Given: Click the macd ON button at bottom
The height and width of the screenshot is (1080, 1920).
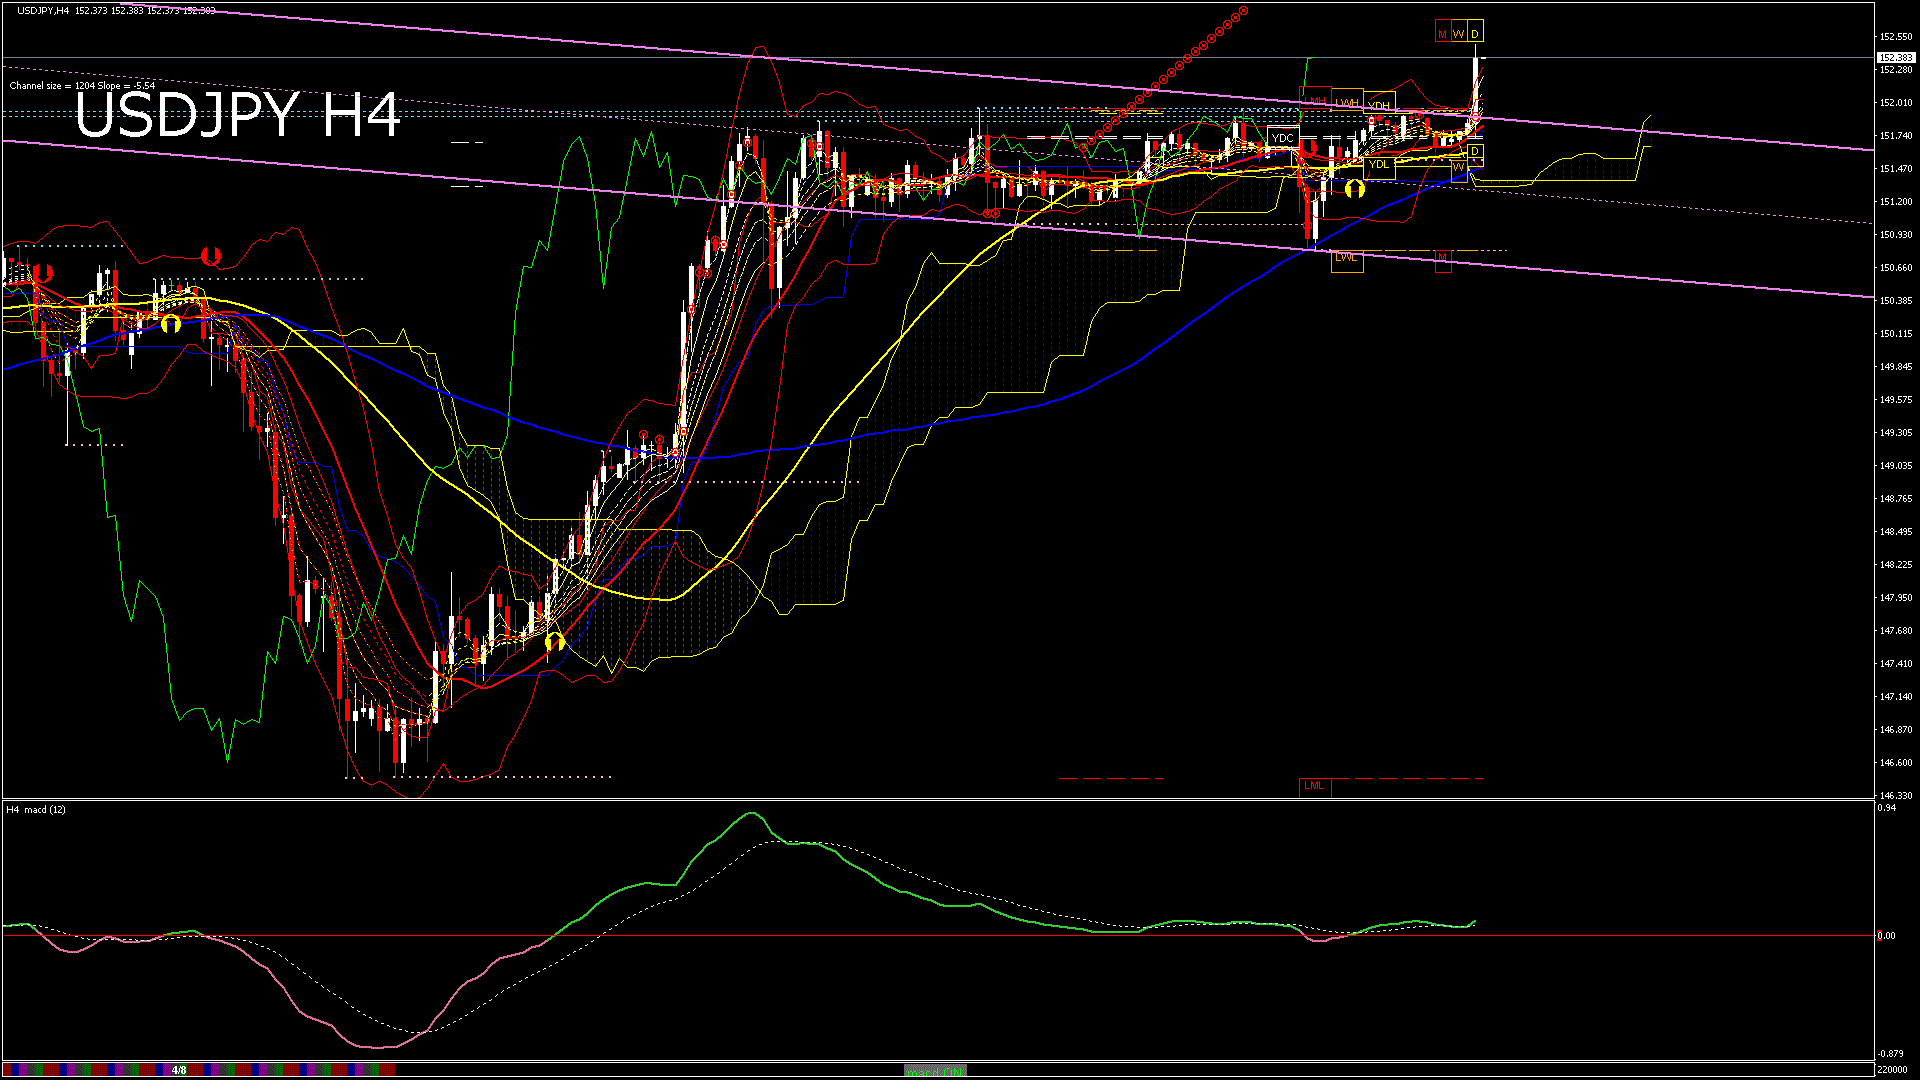Looking at the screenshot, I should (935, 1071).
